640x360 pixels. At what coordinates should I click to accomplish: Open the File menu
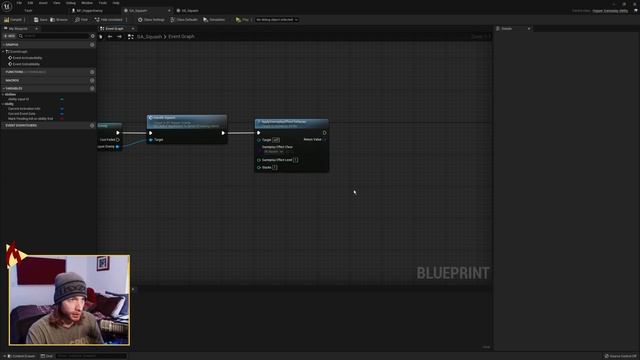pos(19,3)
